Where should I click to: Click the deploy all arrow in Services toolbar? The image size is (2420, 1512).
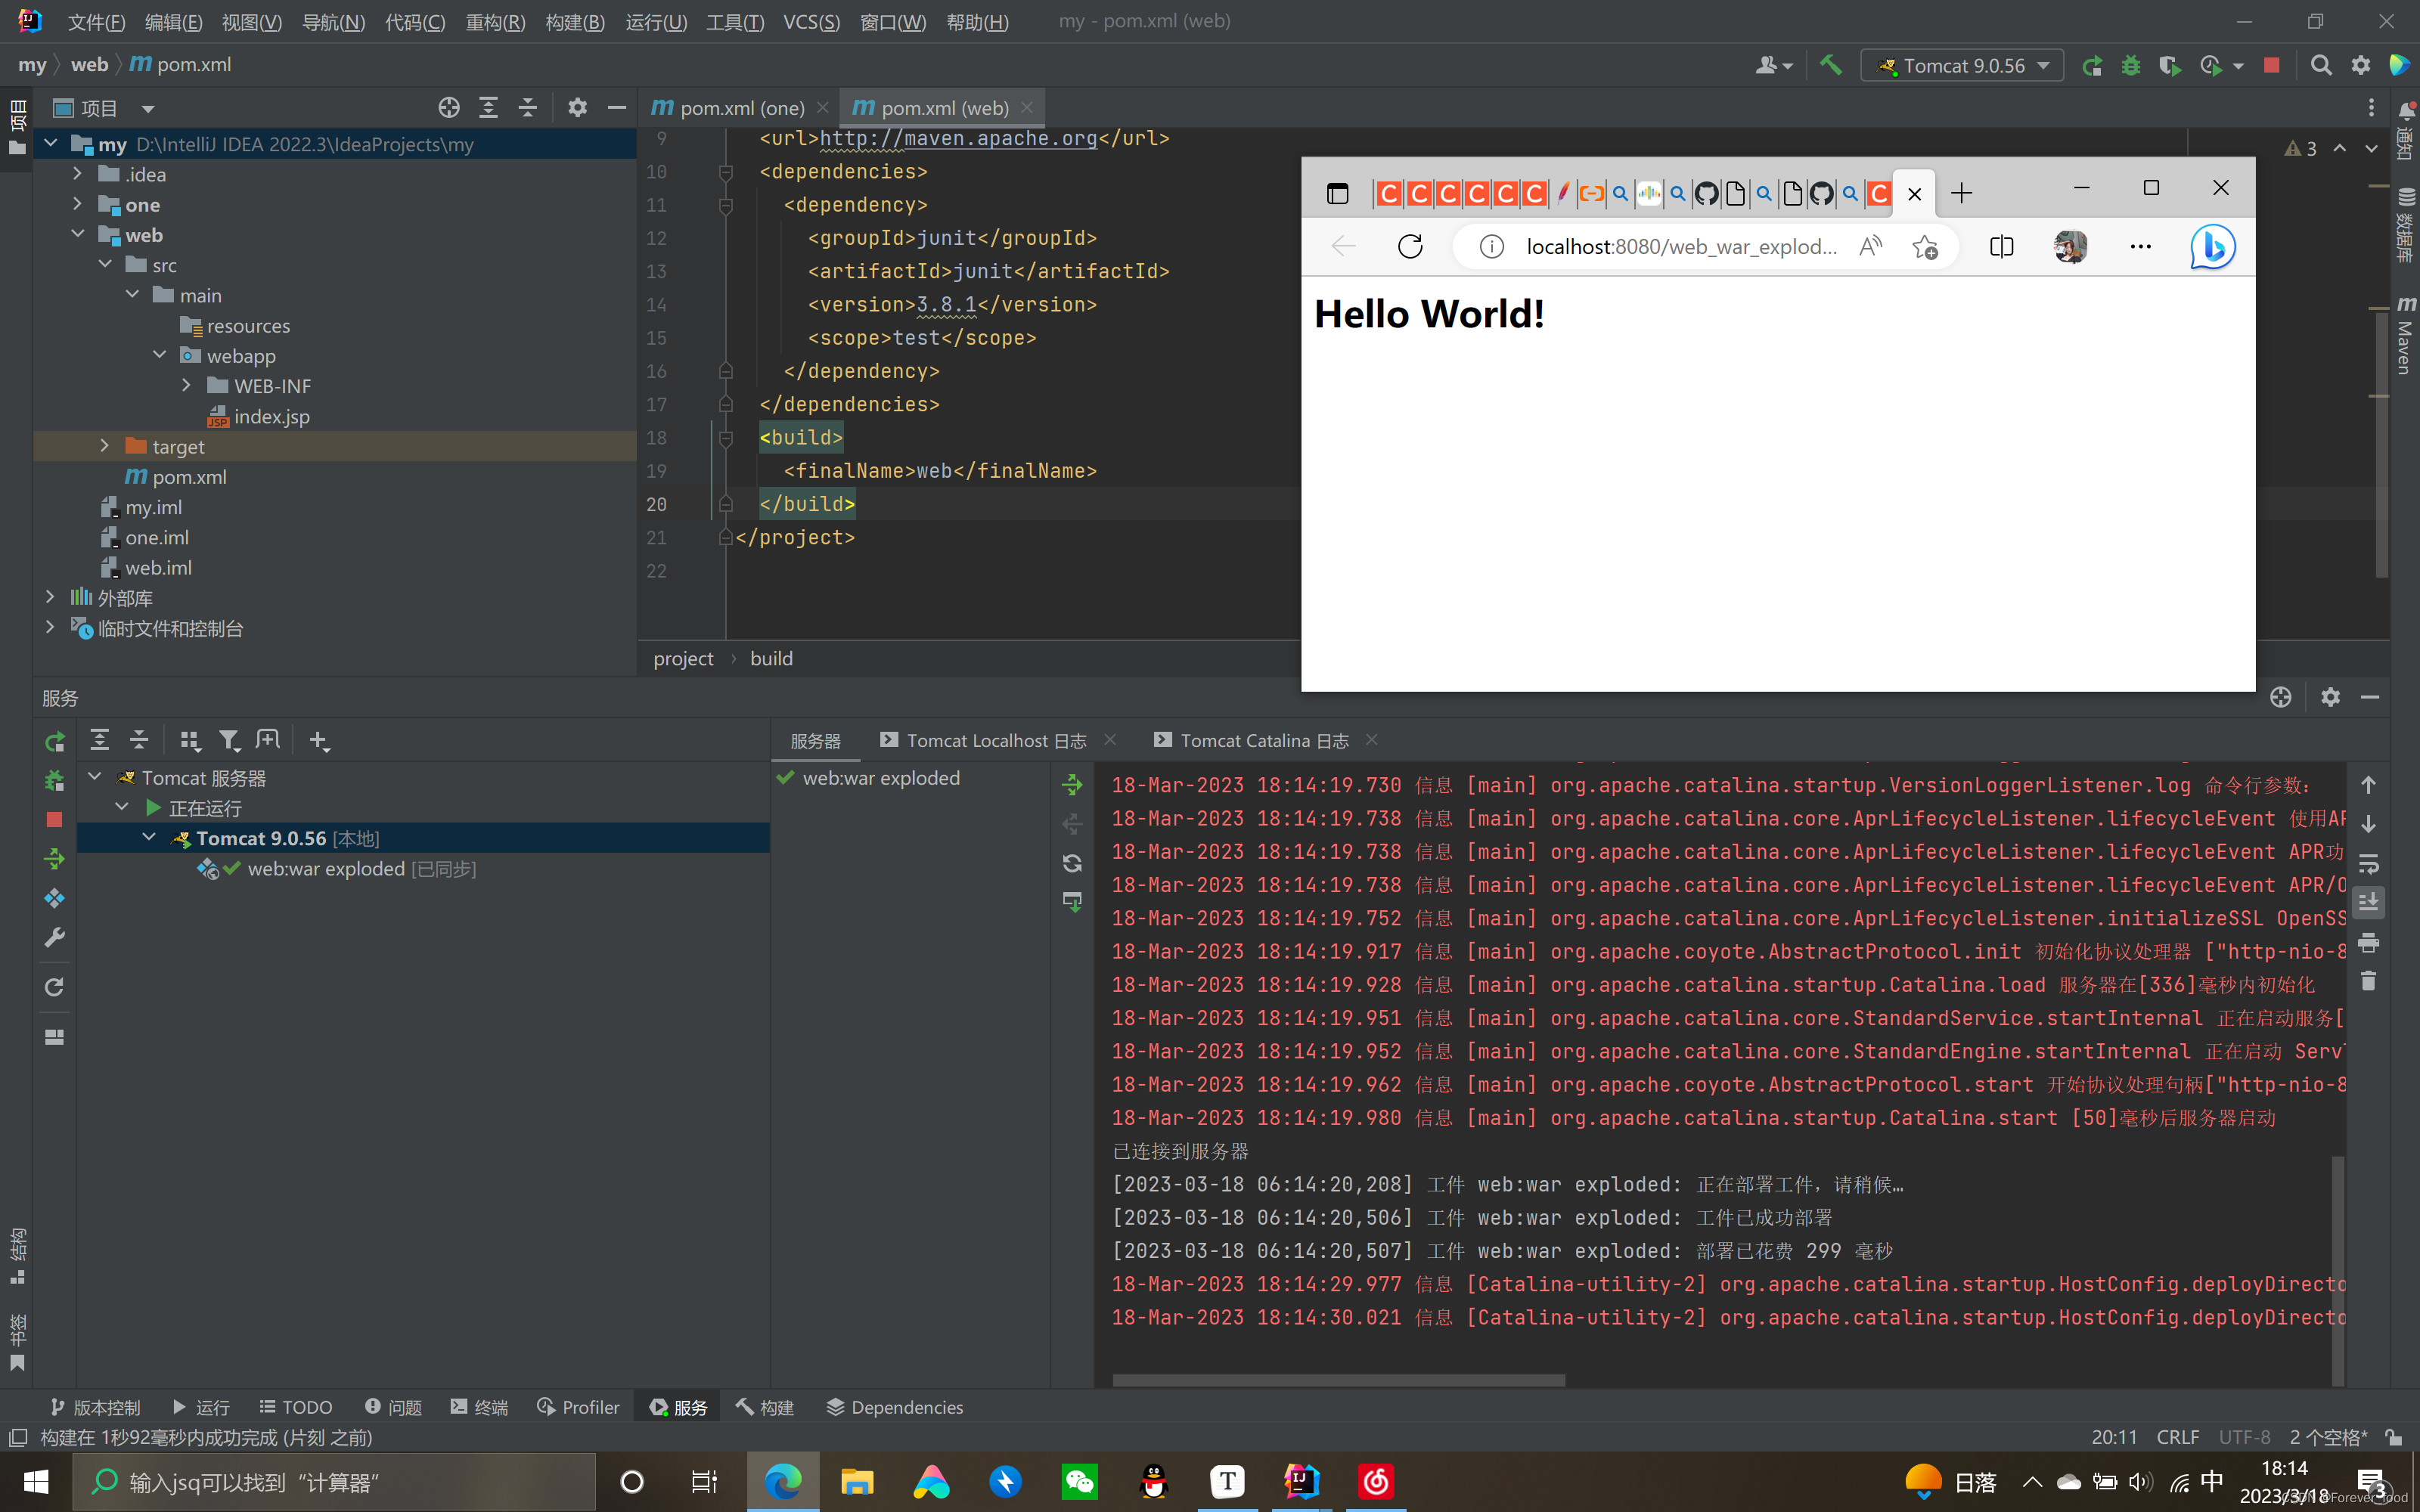click(x=55, y=858)
